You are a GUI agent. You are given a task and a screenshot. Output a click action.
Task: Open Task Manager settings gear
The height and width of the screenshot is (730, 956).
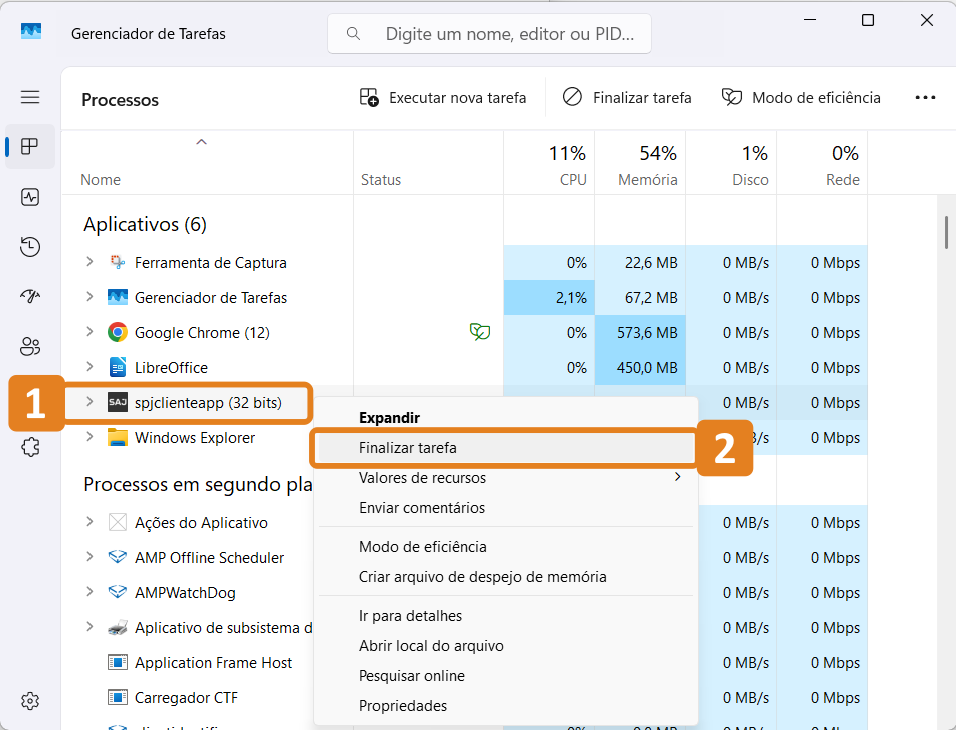point(30,700)
